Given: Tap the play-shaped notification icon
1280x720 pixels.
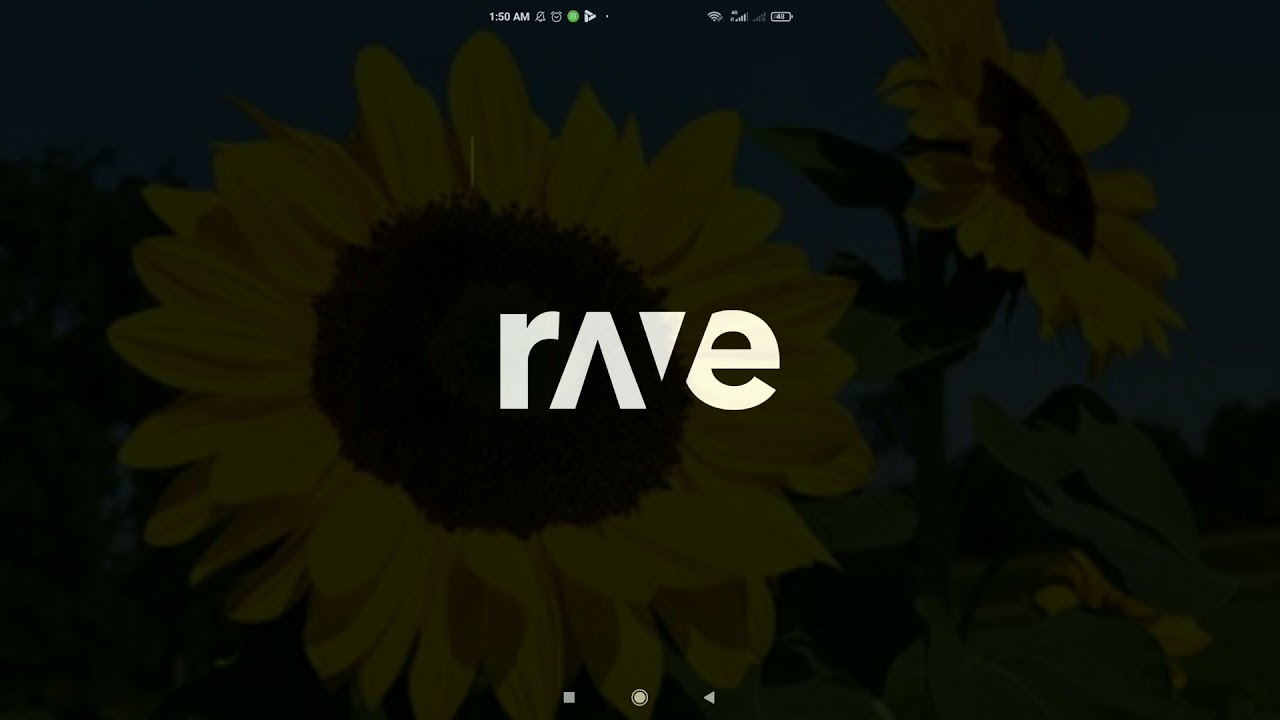Looking at the screenshot, I should coord(590,17).
